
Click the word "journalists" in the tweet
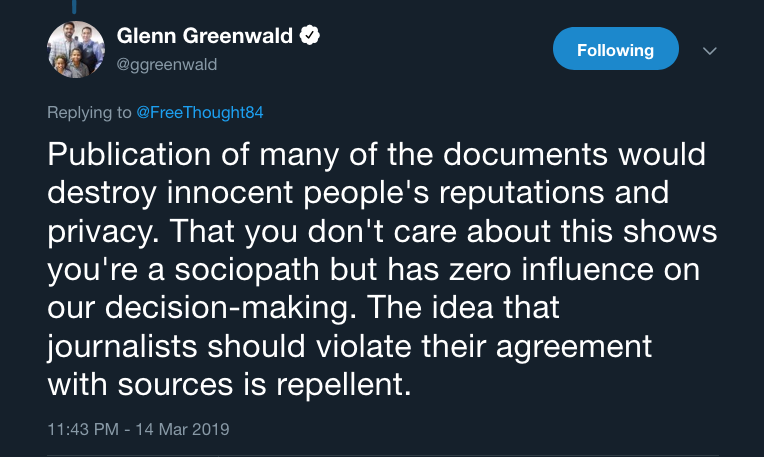(x=133, y=347)
